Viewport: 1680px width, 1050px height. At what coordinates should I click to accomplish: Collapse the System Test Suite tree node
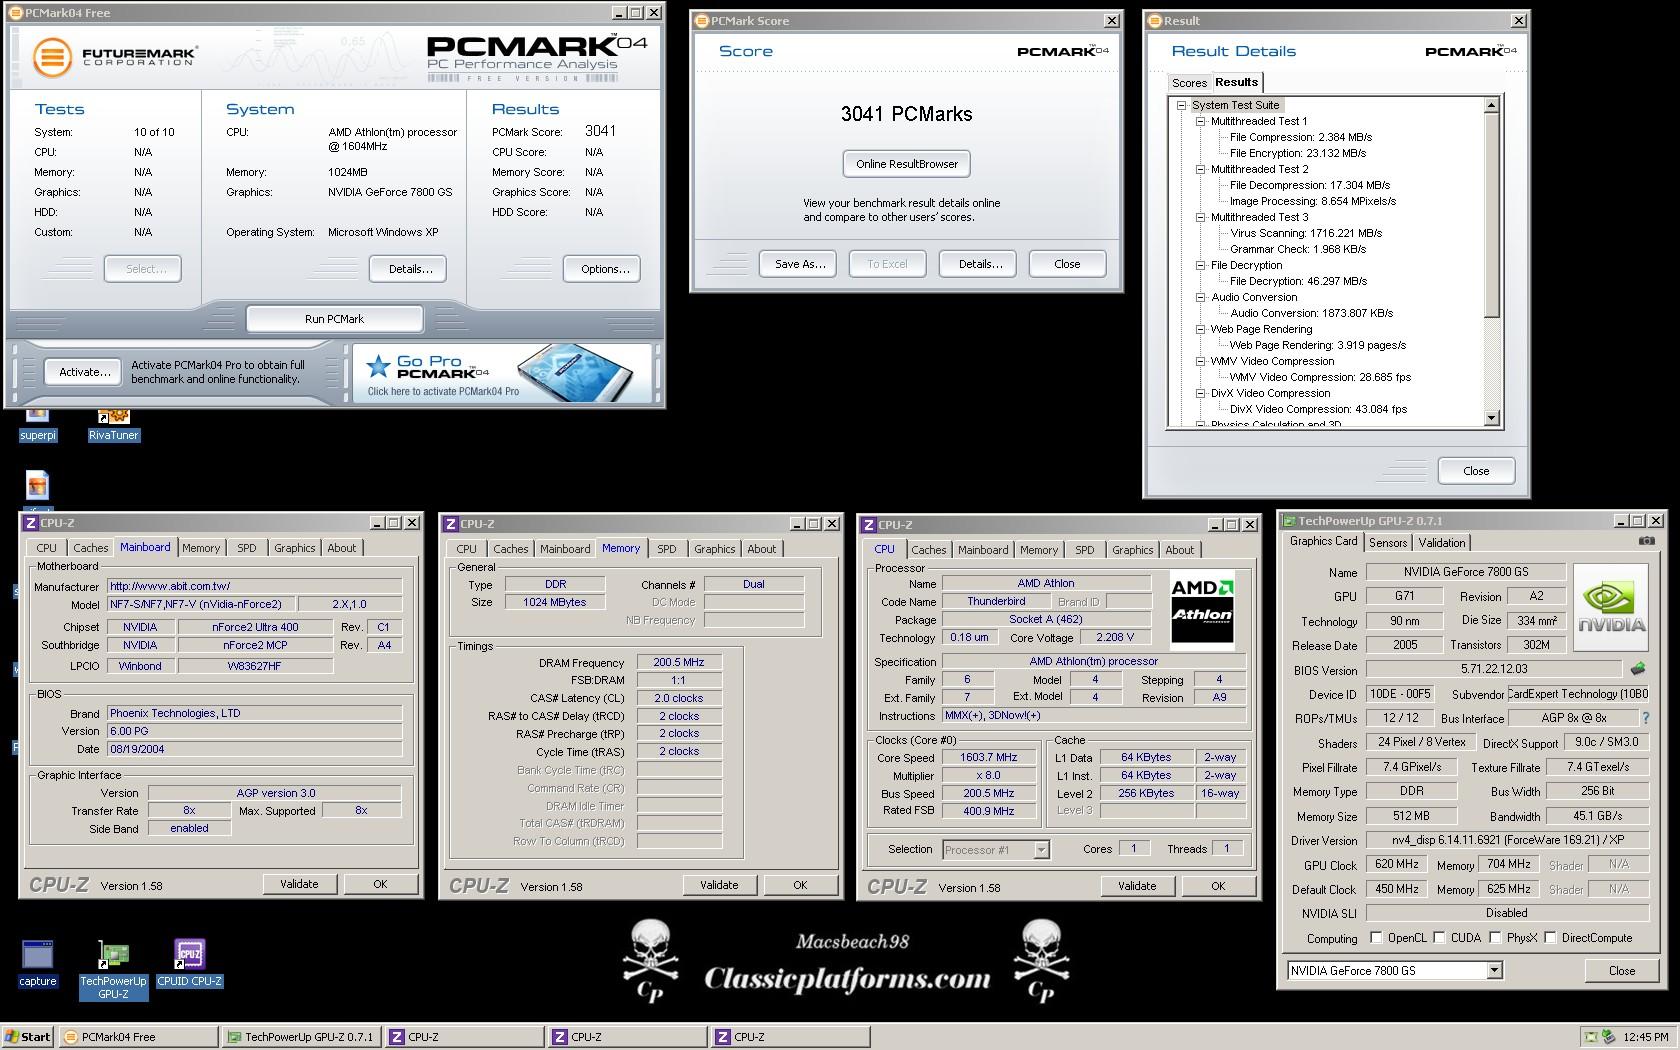pos(1181,105)
